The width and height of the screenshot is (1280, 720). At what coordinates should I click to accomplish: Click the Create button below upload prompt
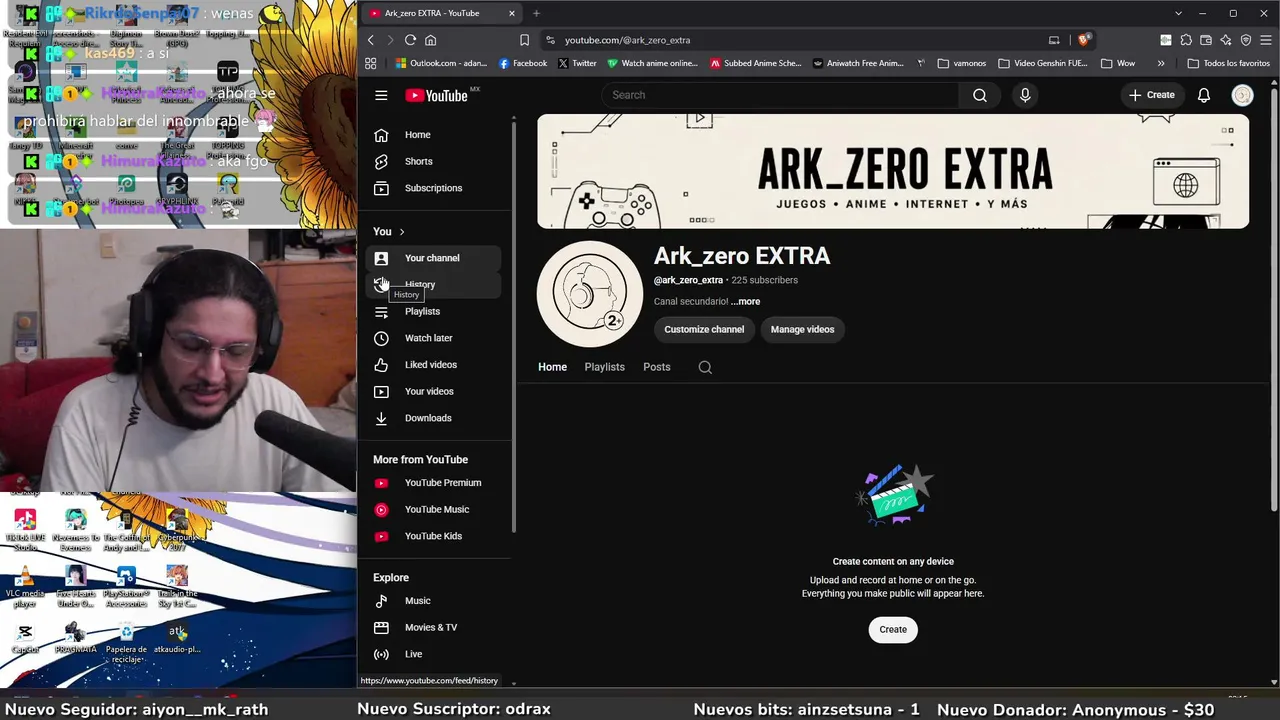[x=893, y=629]
